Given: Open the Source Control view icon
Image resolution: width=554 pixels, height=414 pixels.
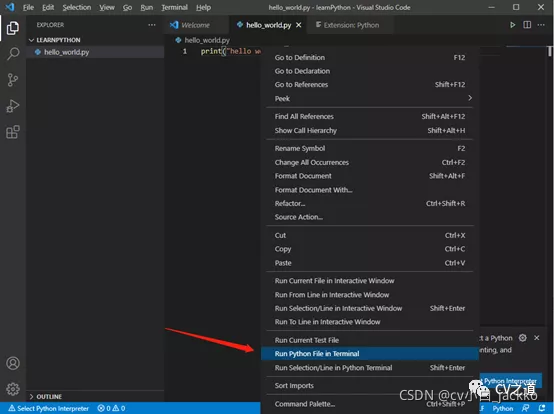Looking at the screenshot, I should (x=13, y=80).
